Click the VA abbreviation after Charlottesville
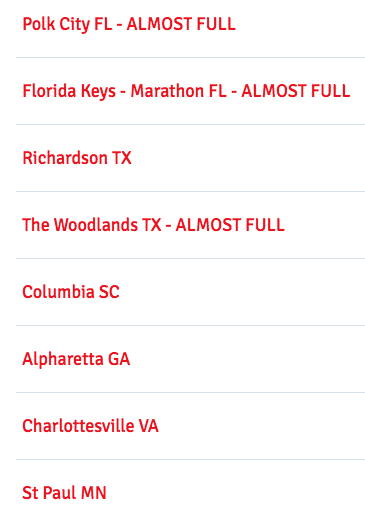 pyautogui.click(x=148, y=426)
